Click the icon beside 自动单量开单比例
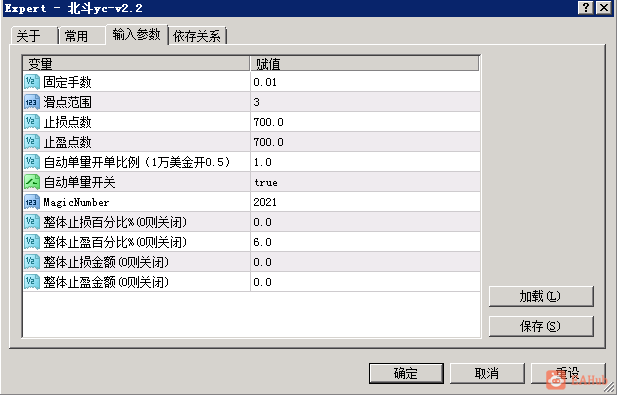Screen dimensions: 617x395 tap(32, 162)
